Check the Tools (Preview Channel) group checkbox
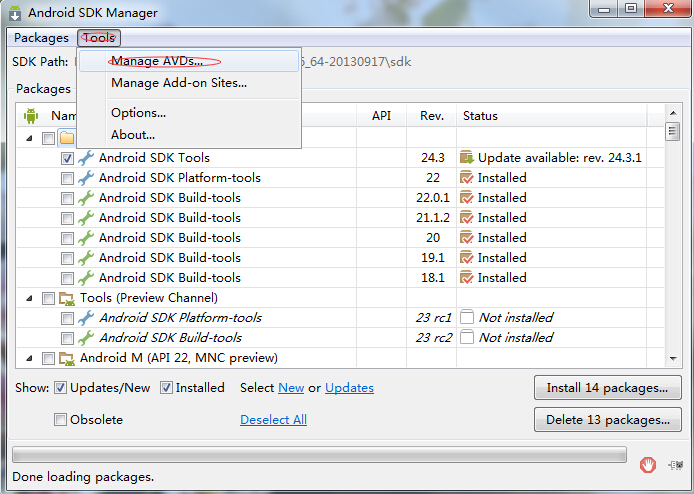The height and width of the screenshot is (494, 694). click(x=48, y=298)
